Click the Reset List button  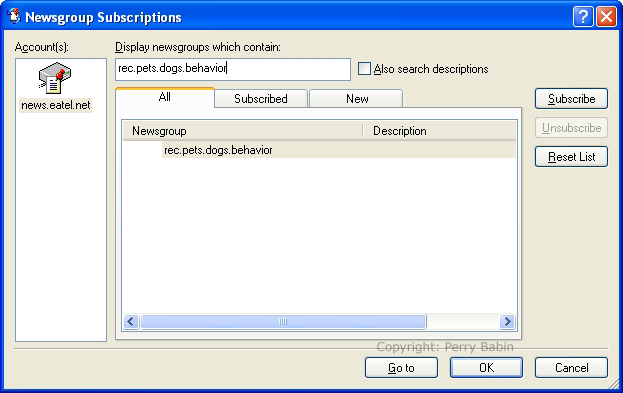(x=571, y=157)
